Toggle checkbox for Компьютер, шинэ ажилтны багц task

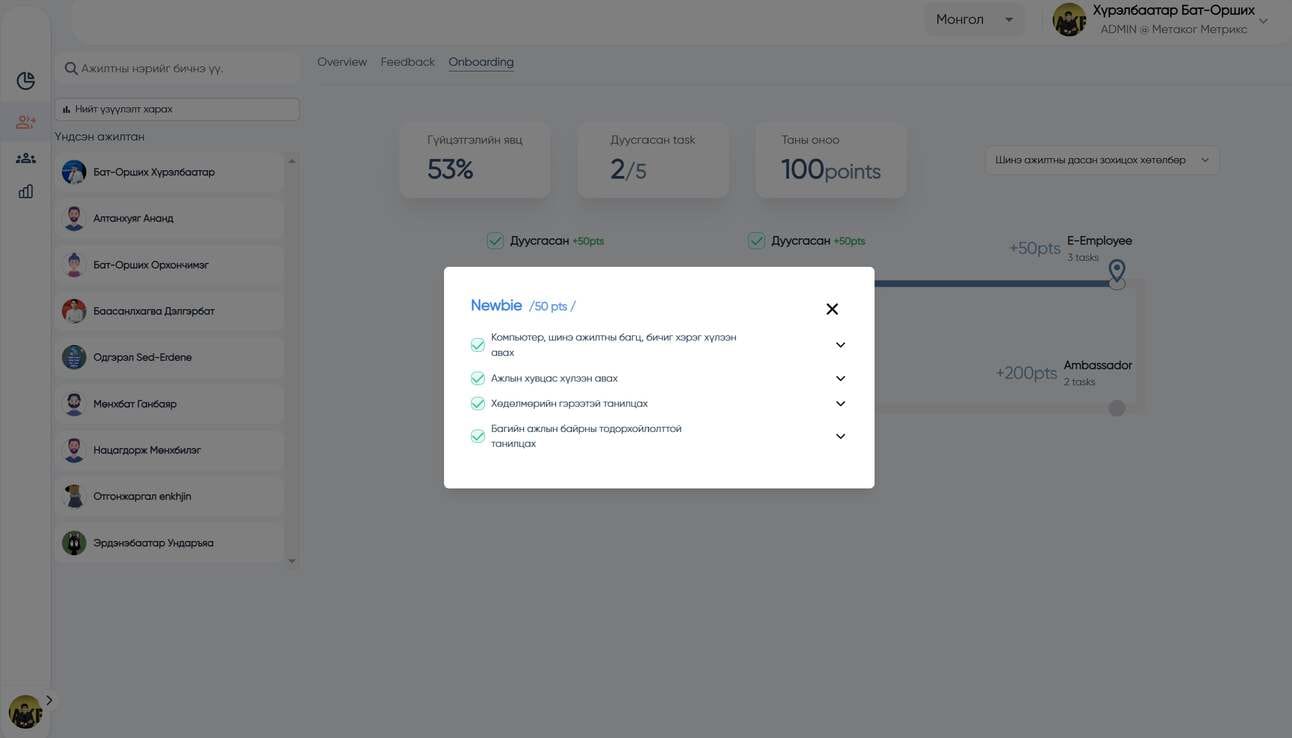pos(478,345)
